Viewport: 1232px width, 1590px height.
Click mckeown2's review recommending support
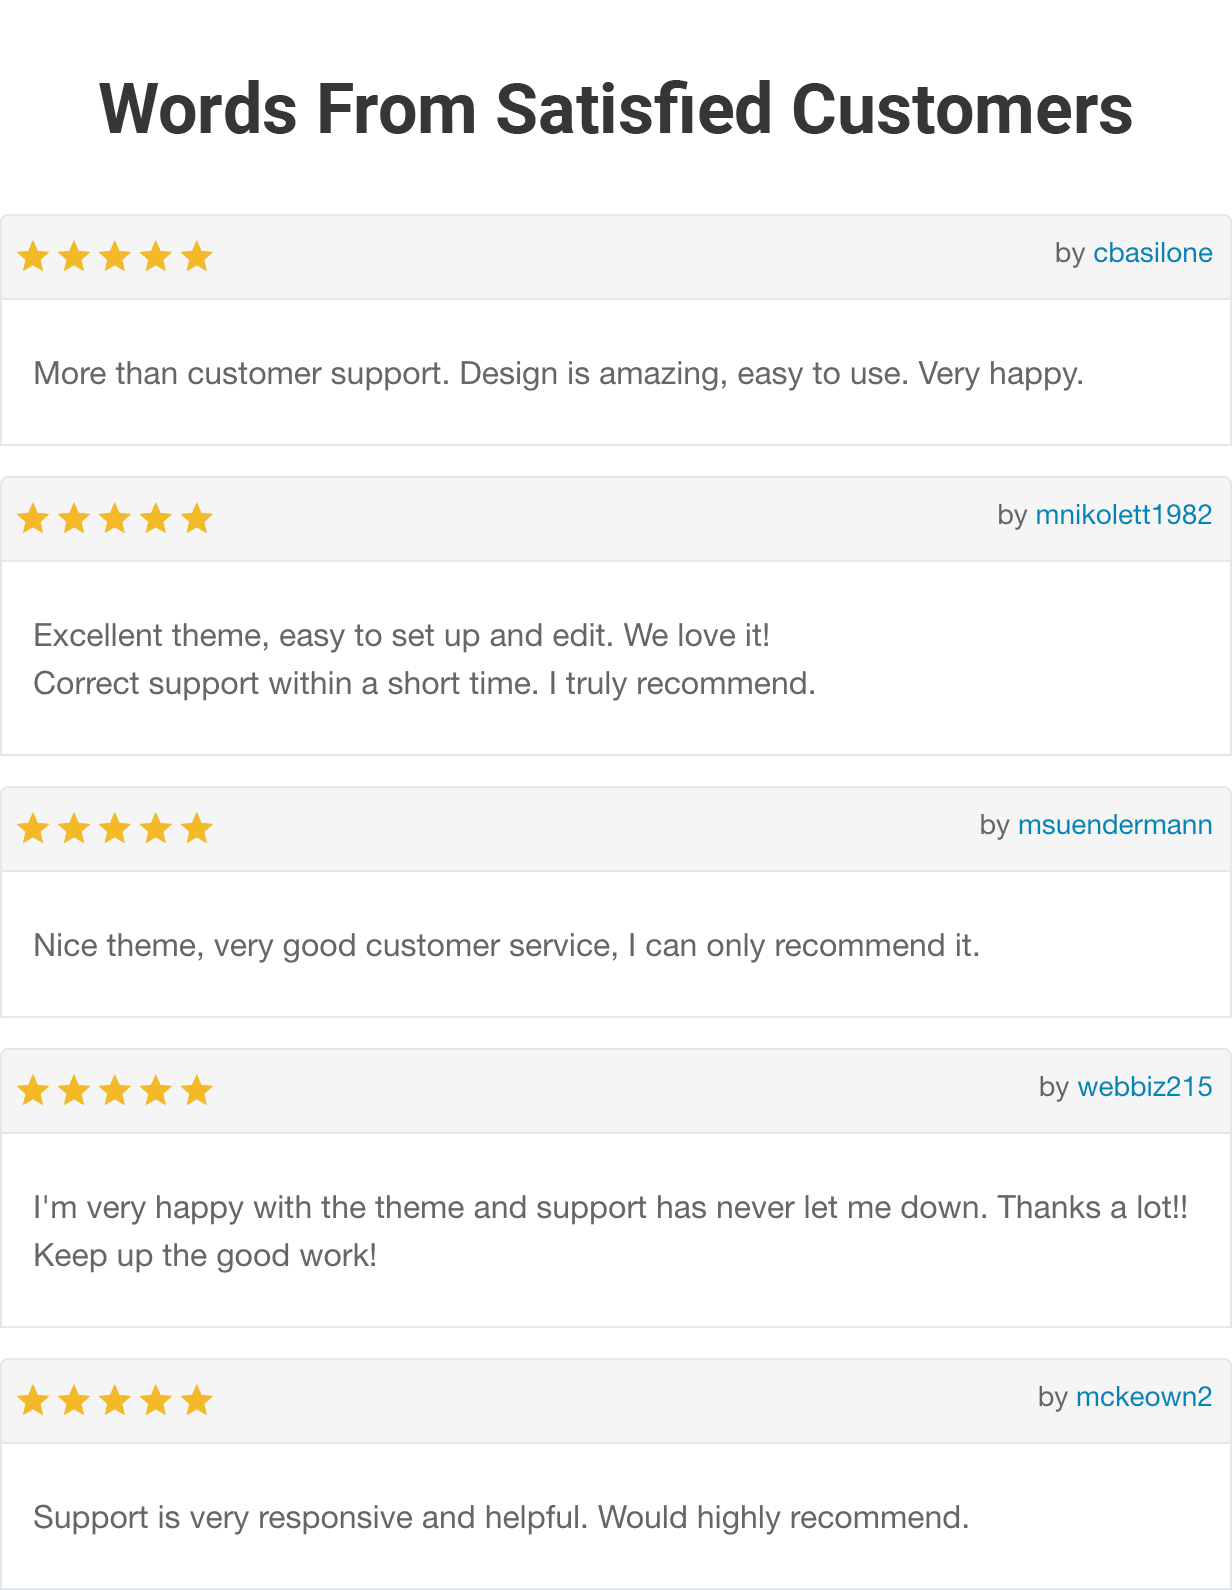click(501, 1516)
